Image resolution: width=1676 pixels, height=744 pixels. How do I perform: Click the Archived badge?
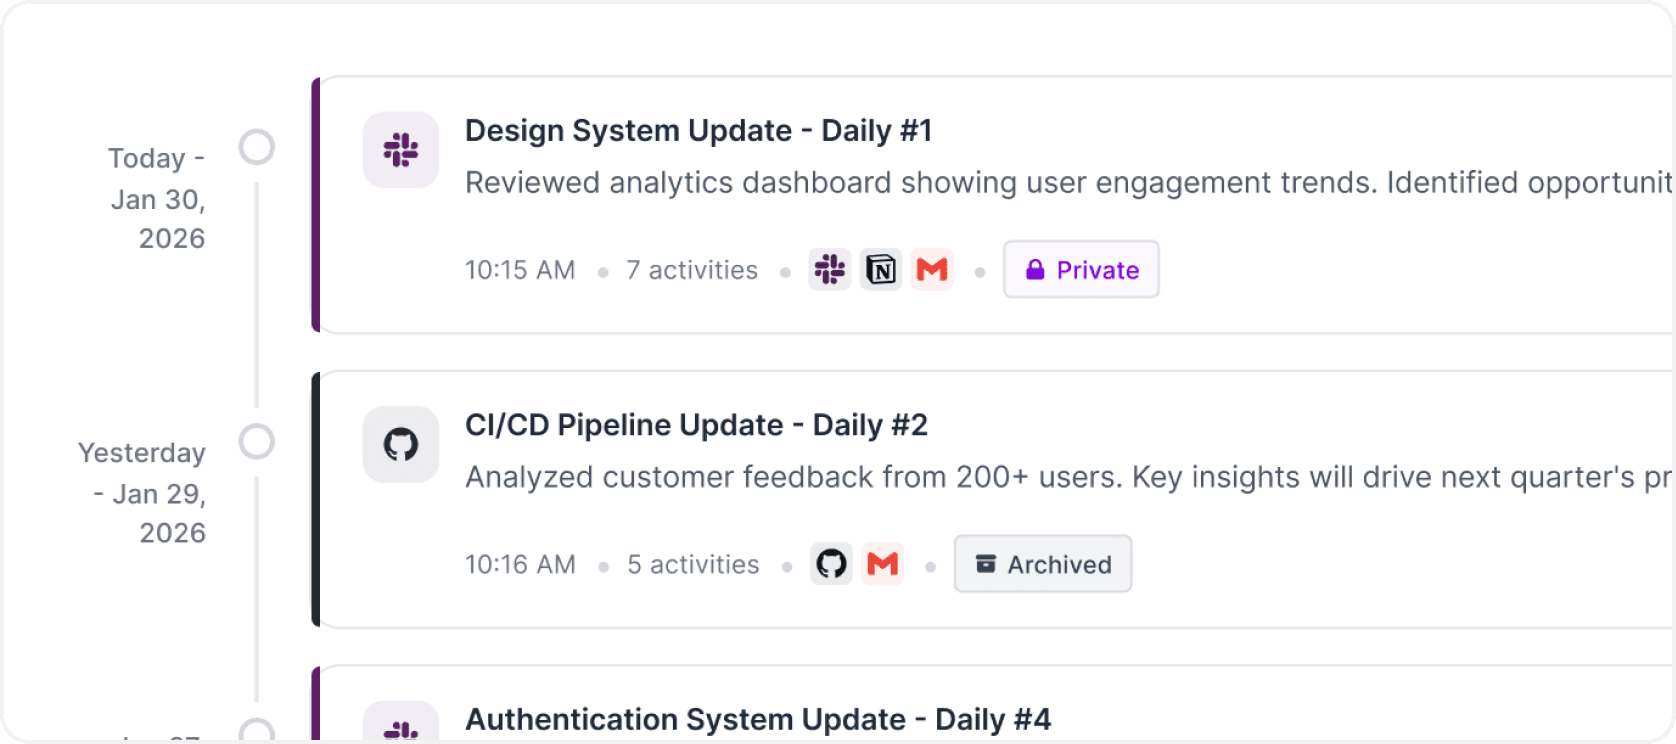click(x=1043, y=564)
